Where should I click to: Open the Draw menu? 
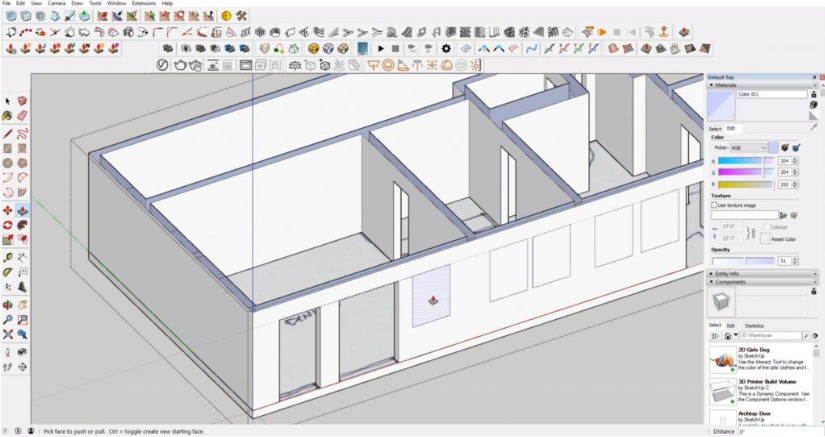(77, 3)
